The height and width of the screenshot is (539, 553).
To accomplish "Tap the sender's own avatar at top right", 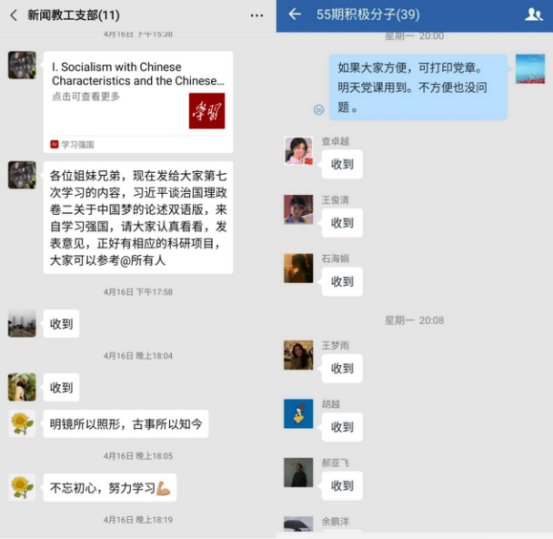I will coord(530,69).
